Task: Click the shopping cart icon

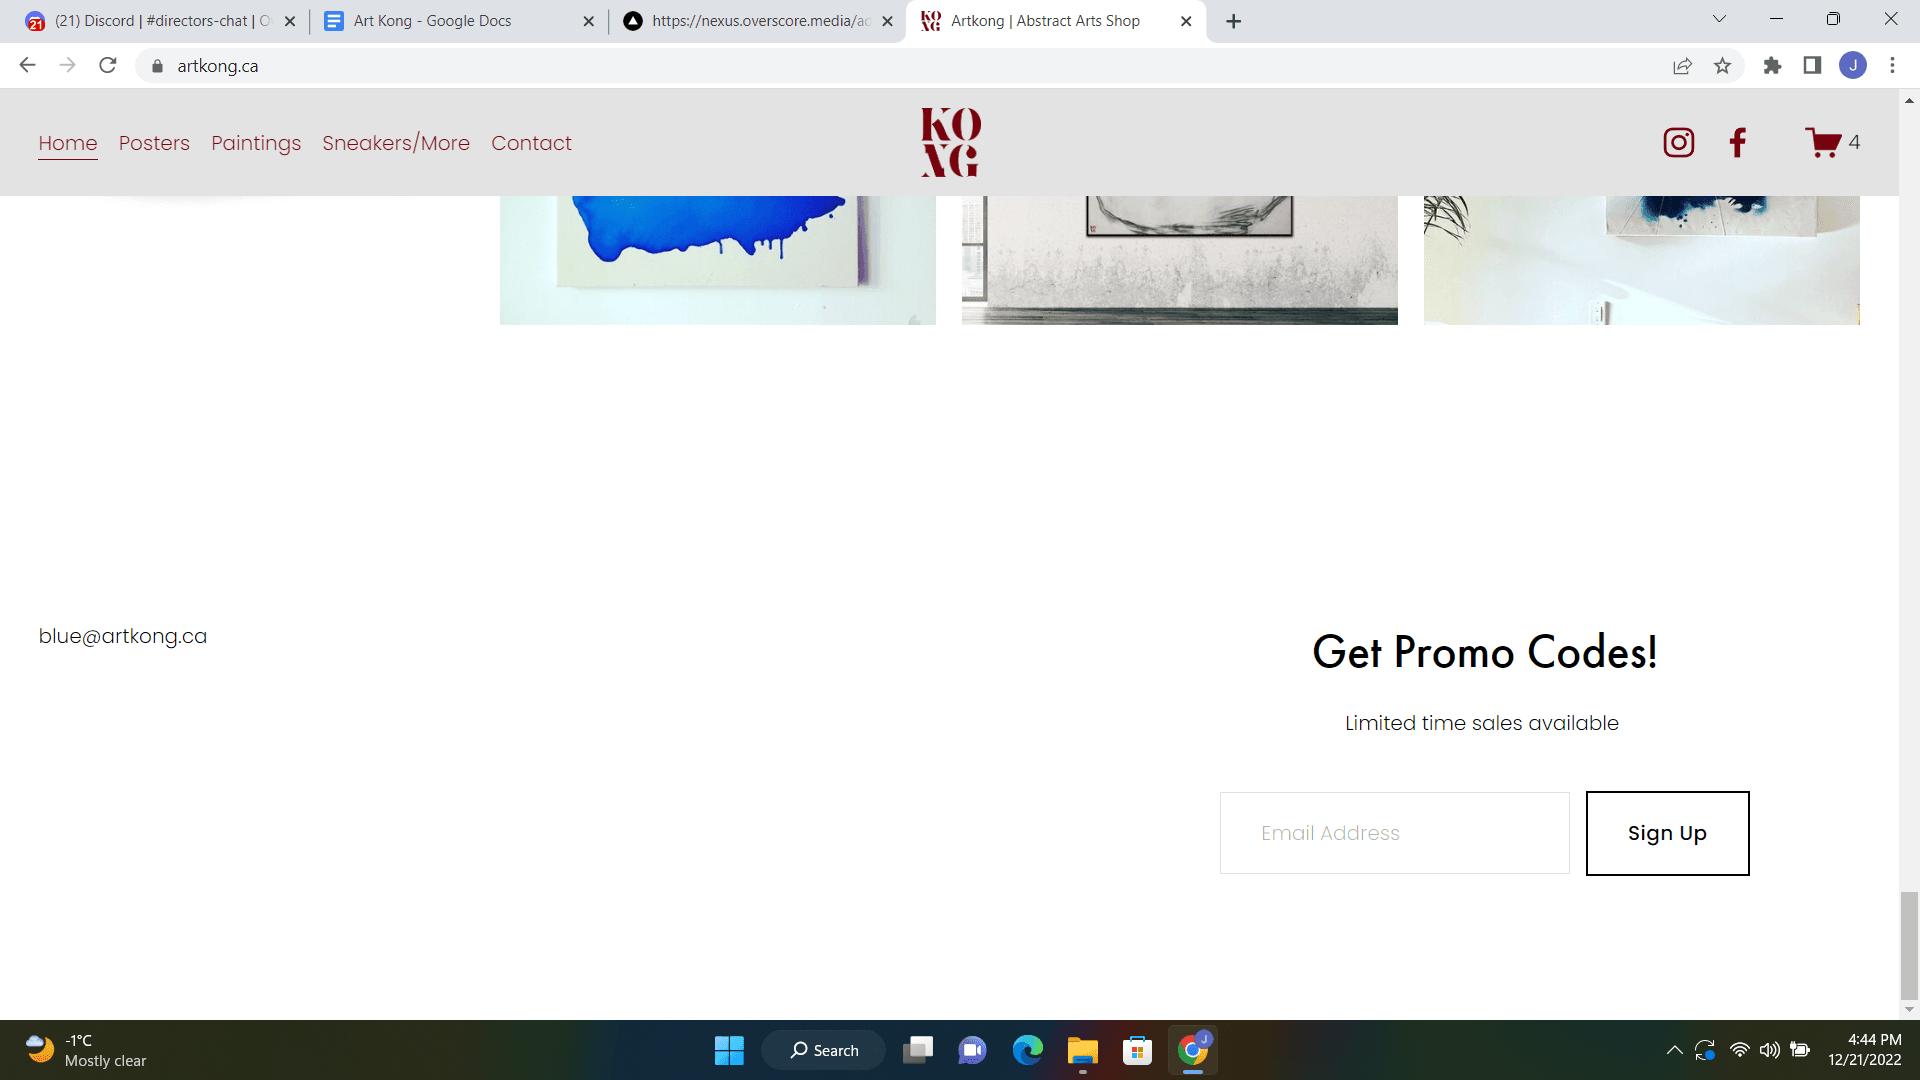Action: pos(1824,142)
